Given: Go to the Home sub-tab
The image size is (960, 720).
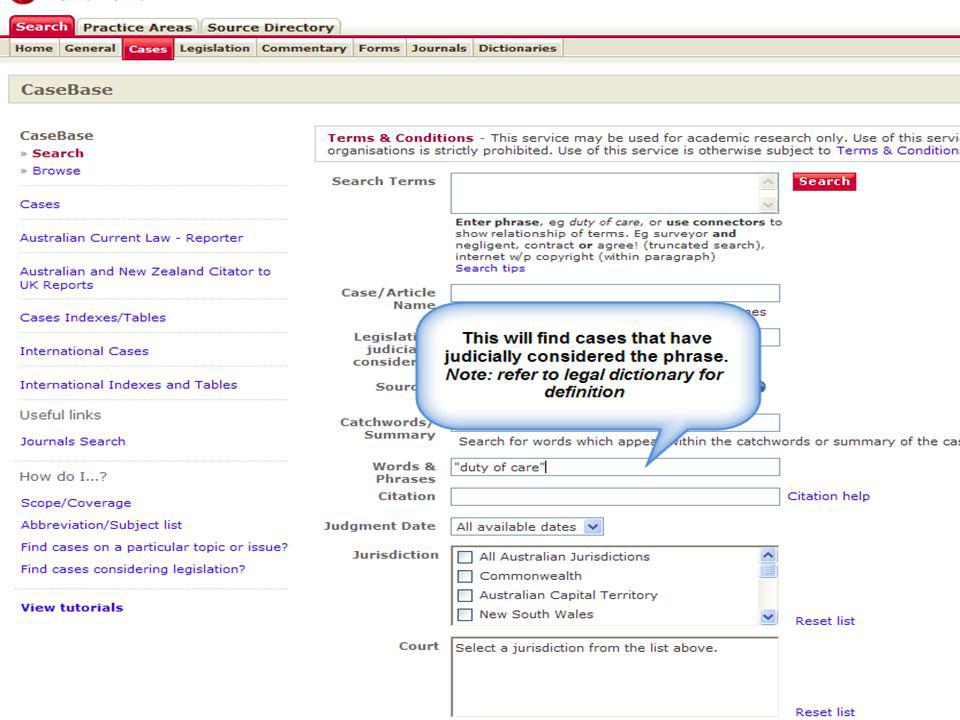Looking at the screenshot, I should tap(34, 48).
